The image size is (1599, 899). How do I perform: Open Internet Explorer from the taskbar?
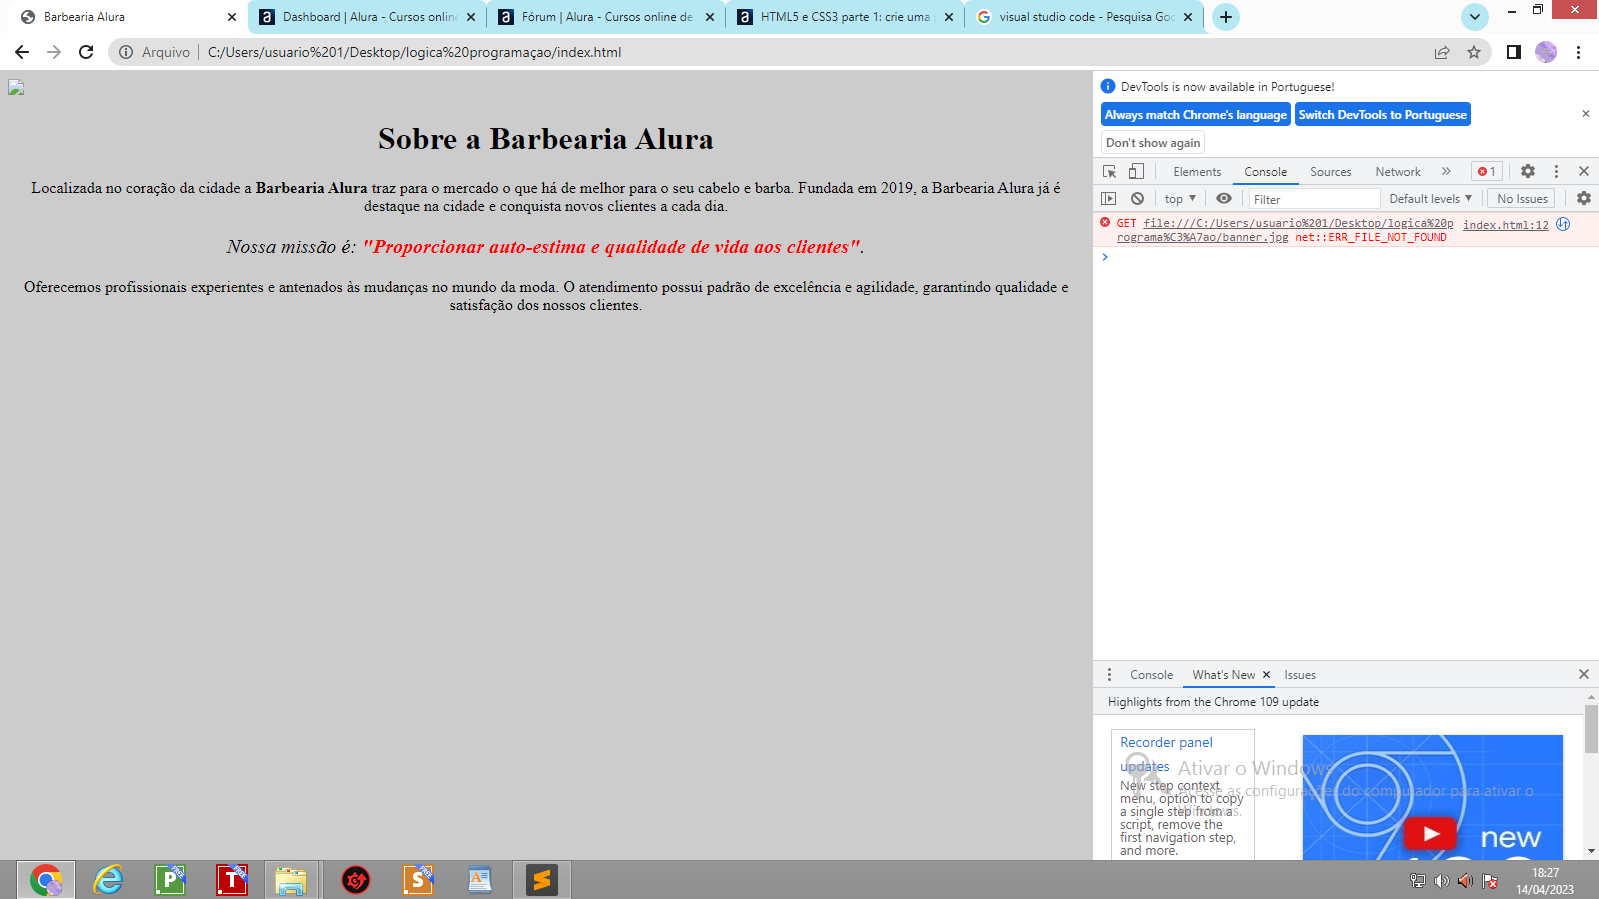point(108,880)
